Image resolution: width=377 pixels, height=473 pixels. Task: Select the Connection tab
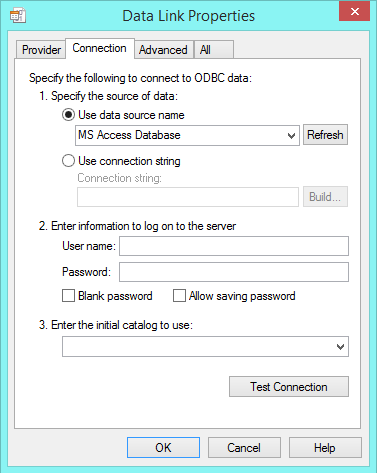(100, 48)
